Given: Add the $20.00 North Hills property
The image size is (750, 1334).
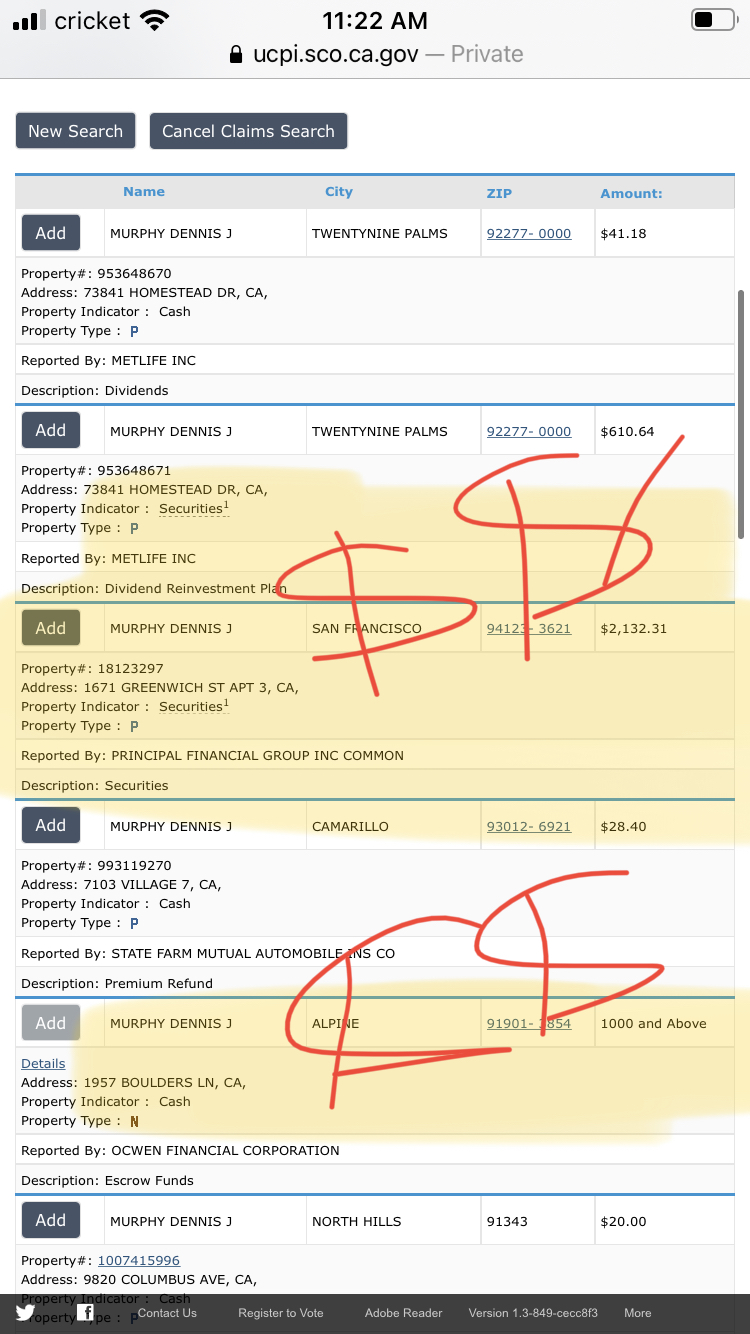Looking at the screenshot, I should click(51, 1220).
